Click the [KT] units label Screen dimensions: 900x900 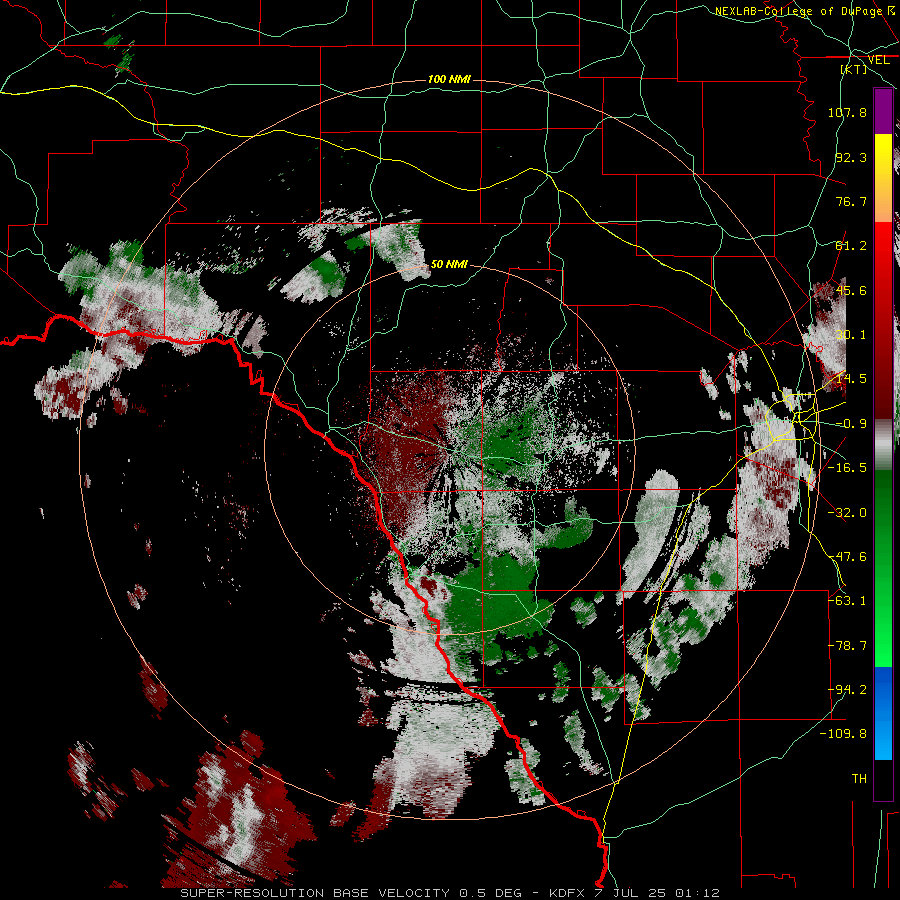(x=854, y=69)
